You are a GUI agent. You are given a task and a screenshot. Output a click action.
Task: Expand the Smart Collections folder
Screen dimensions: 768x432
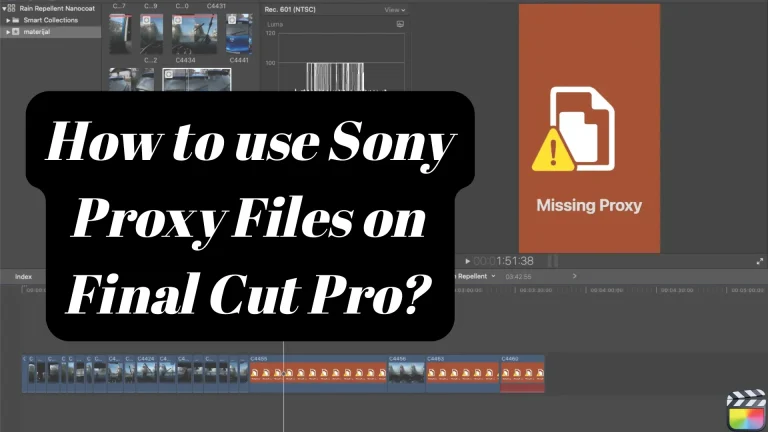(x=8, y=20)
